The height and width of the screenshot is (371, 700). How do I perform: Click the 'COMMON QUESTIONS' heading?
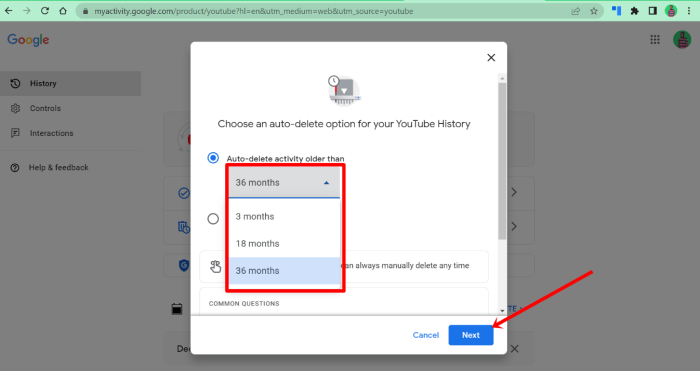coord(244,304)
